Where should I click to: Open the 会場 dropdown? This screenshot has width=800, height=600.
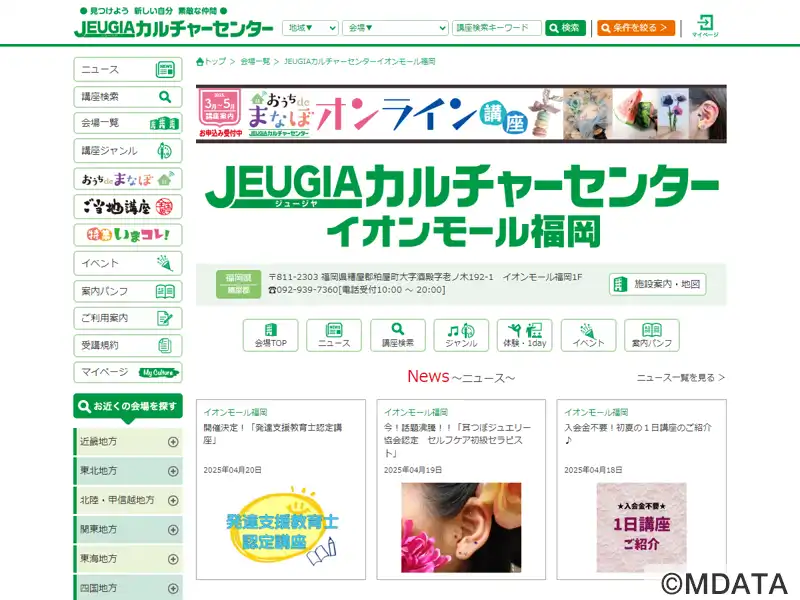point(395,28)
